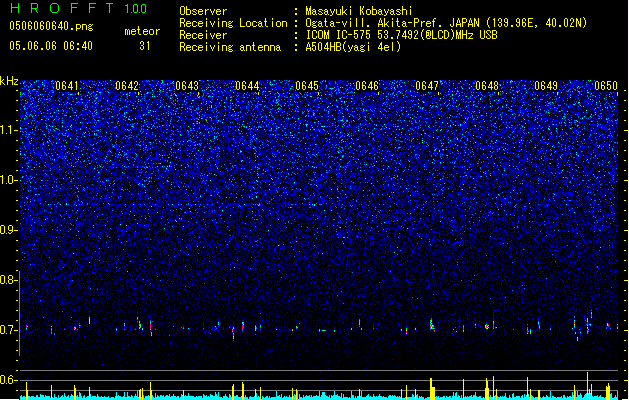Select the filename 0506060640.png

(51, 26)
